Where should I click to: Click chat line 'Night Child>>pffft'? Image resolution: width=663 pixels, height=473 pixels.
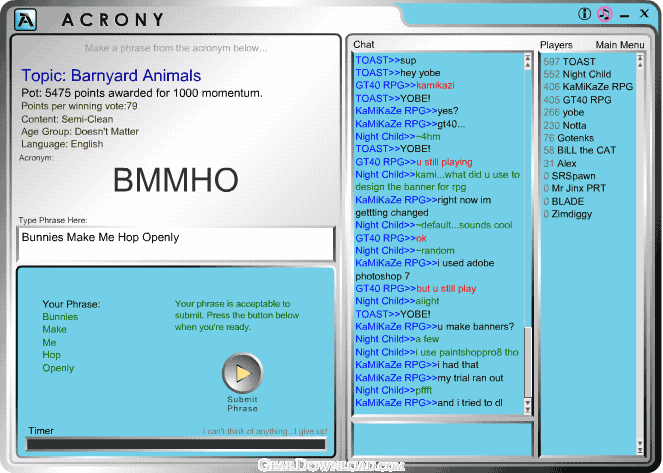pyautogui.click(x=394, y=390)
